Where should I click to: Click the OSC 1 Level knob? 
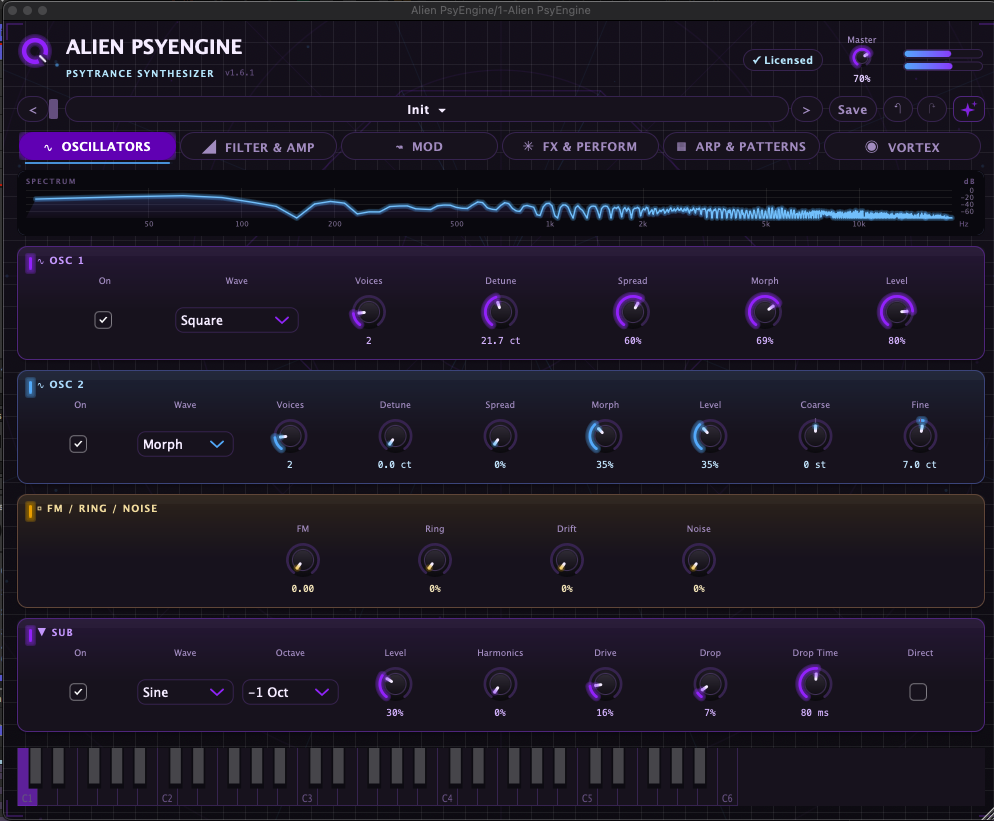pos(896,312)
